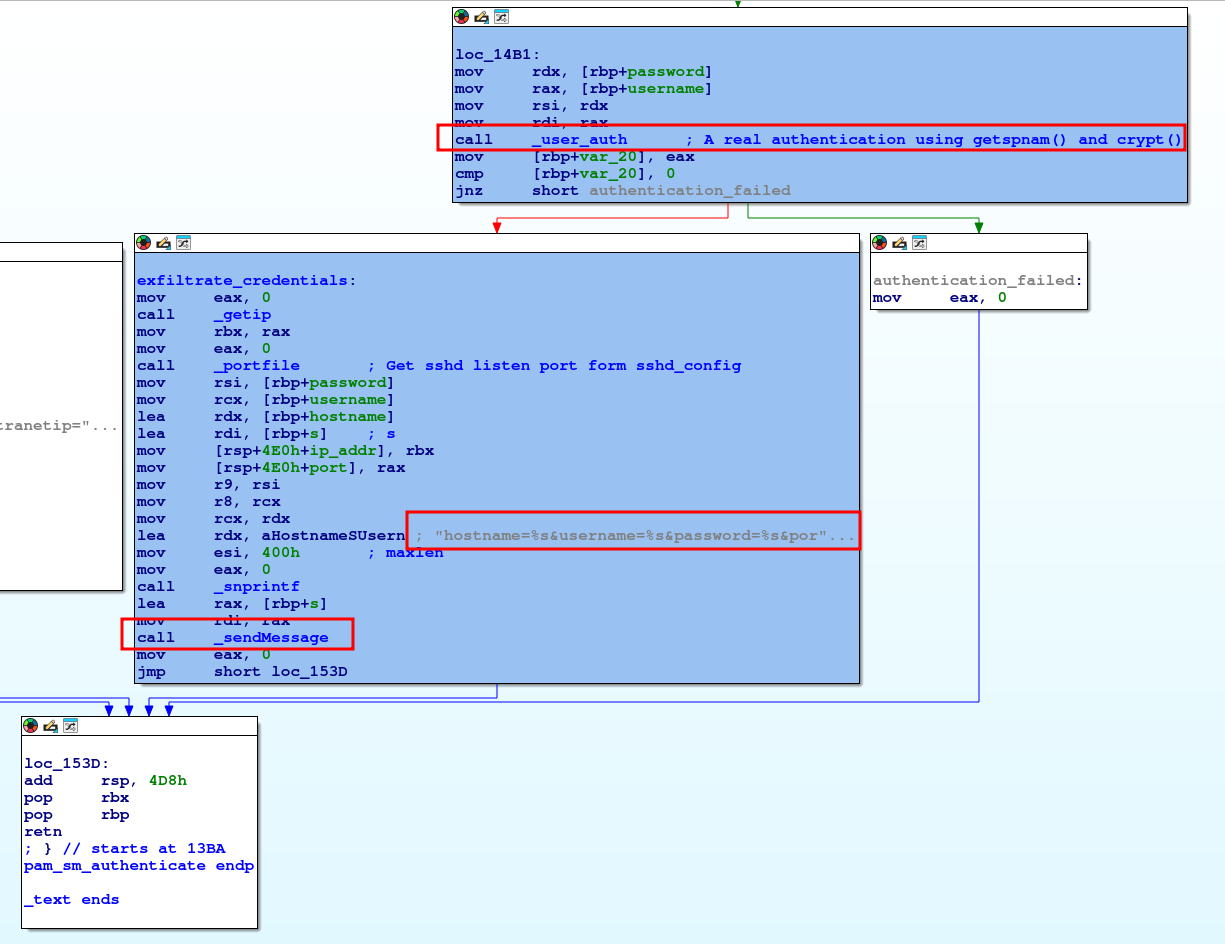This screenshot has height=944, width=1225.
Task: Click group icon on authentication_failed node
Action: click(920, 243)
